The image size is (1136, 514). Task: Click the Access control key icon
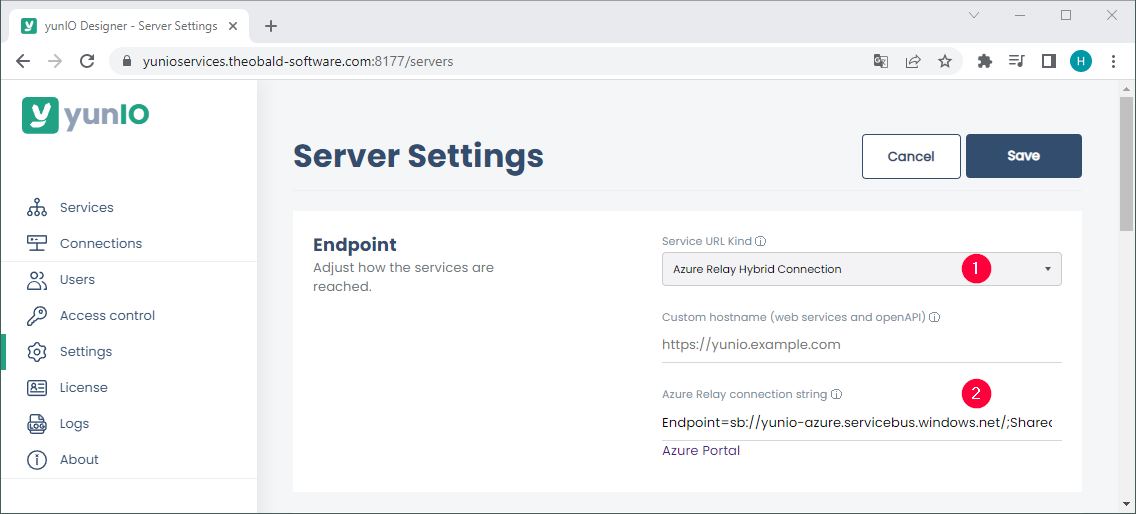[x=37, y=316]
